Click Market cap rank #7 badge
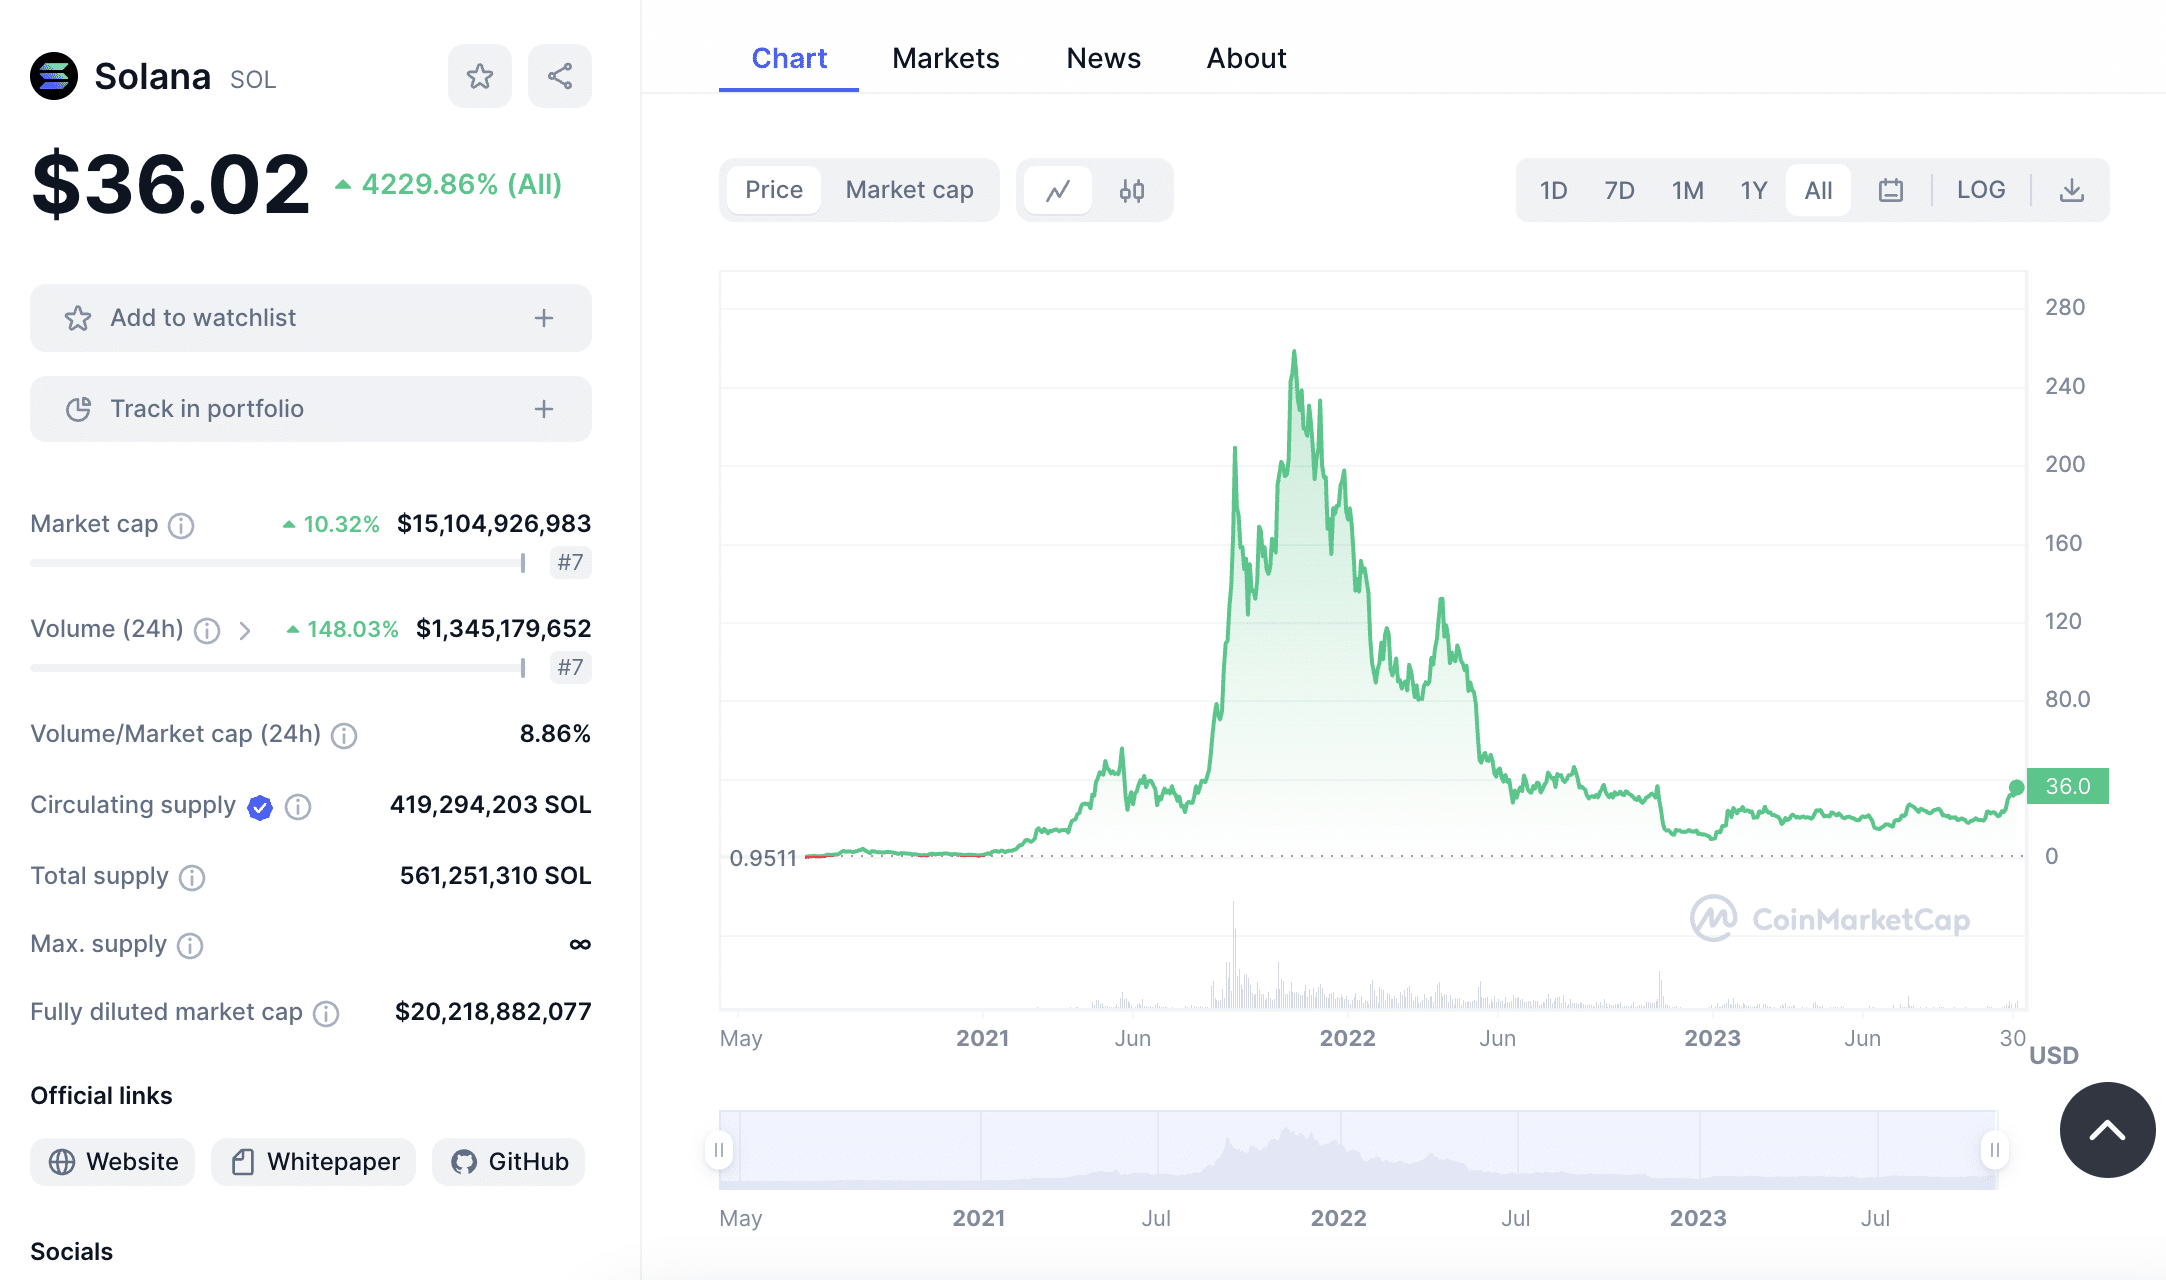The width and height of the screenshot is (2166, 1280). coord(571,563)
